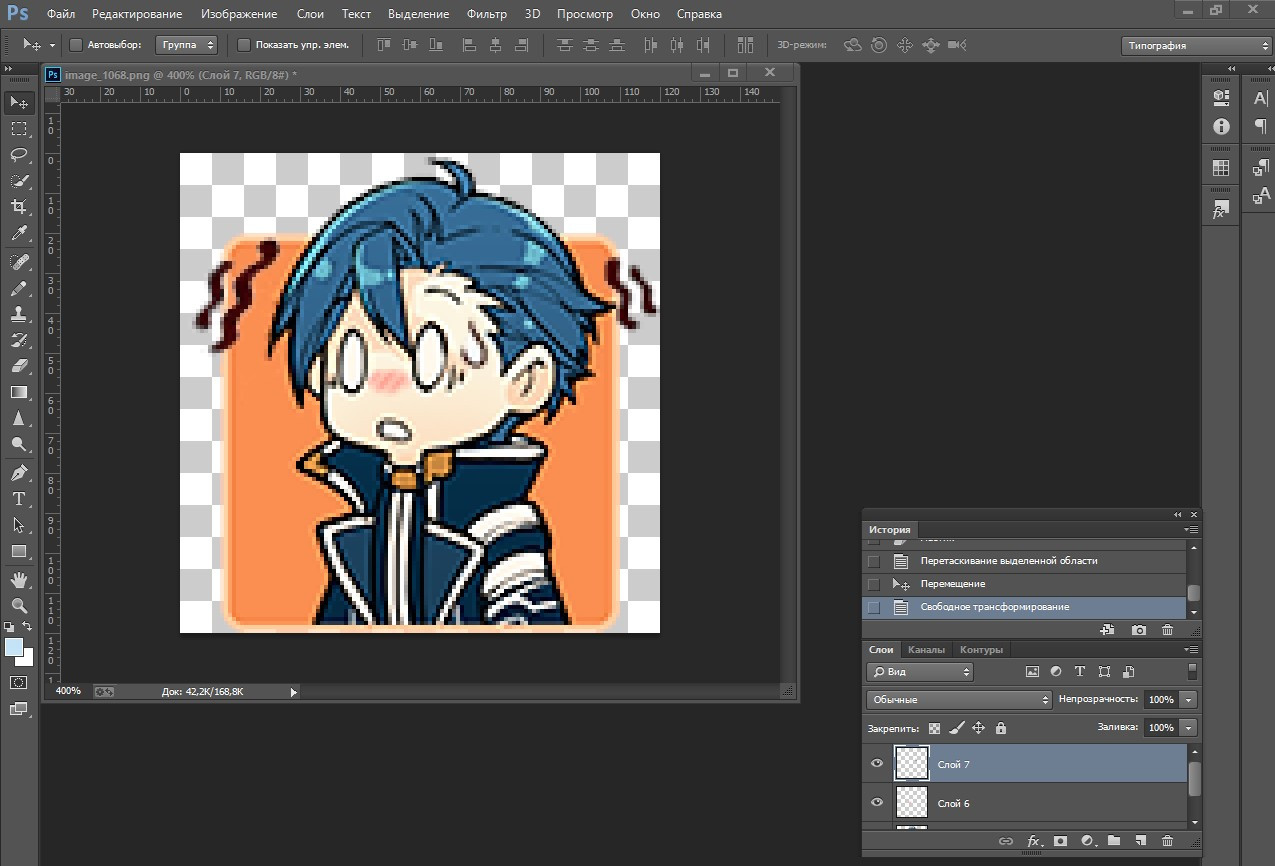Viewport: 1275px width, 866px height.
Task: Open the Типография workspace dropdown
Action: 1195,46
